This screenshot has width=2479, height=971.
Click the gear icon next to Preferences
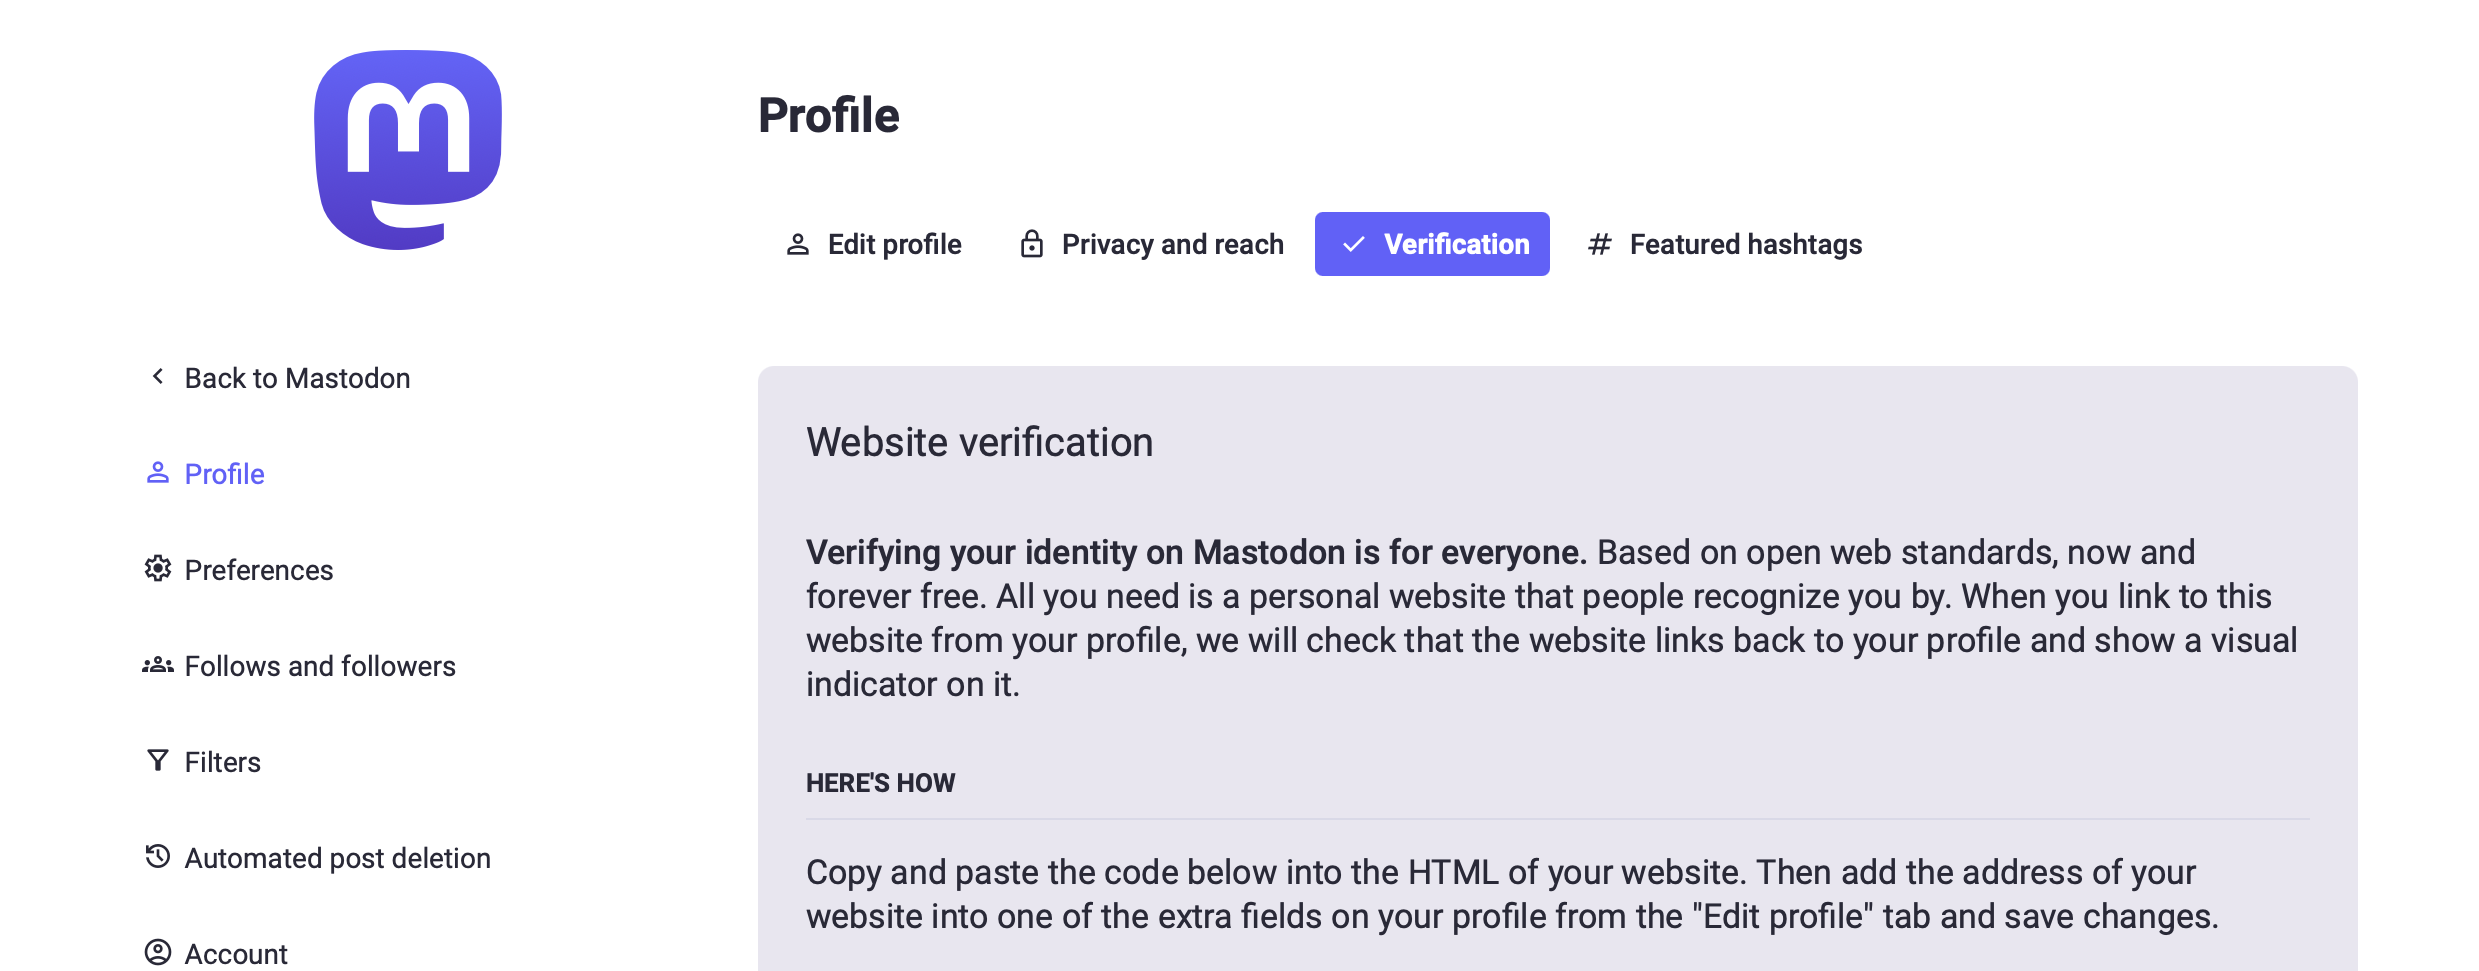pos(157,569)
